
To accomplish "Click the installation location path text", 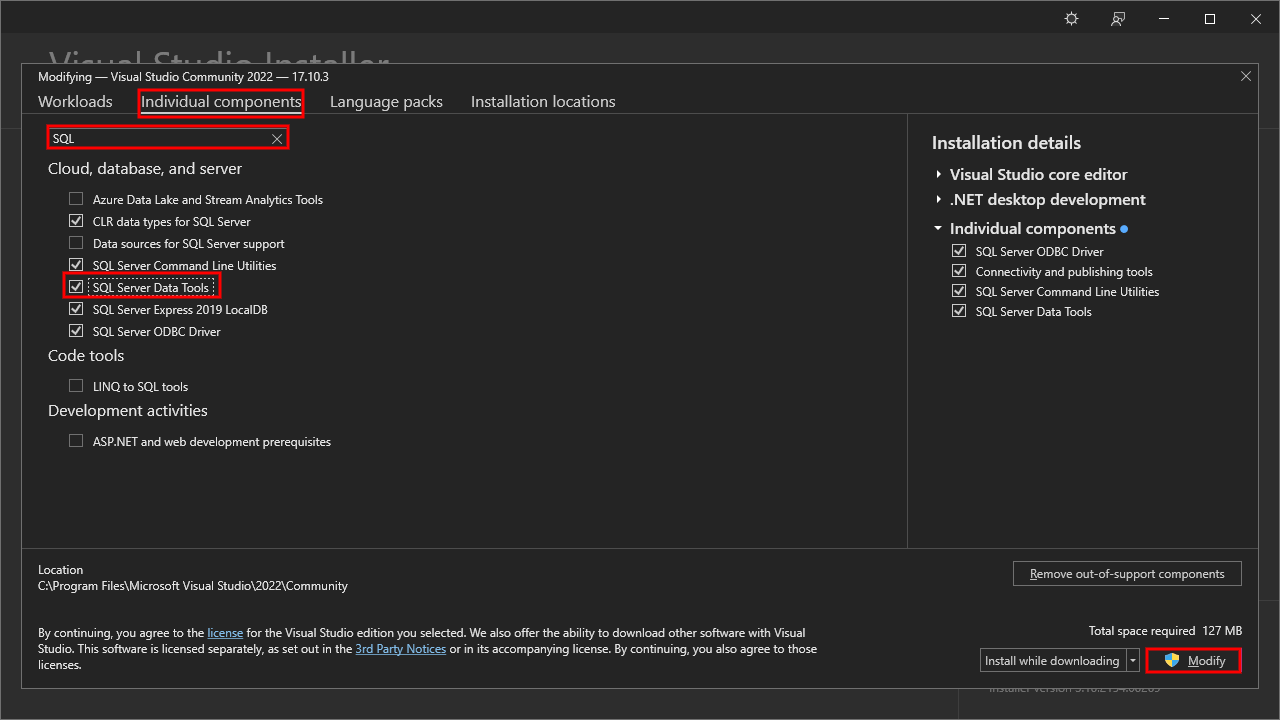I will click(193, 586).
